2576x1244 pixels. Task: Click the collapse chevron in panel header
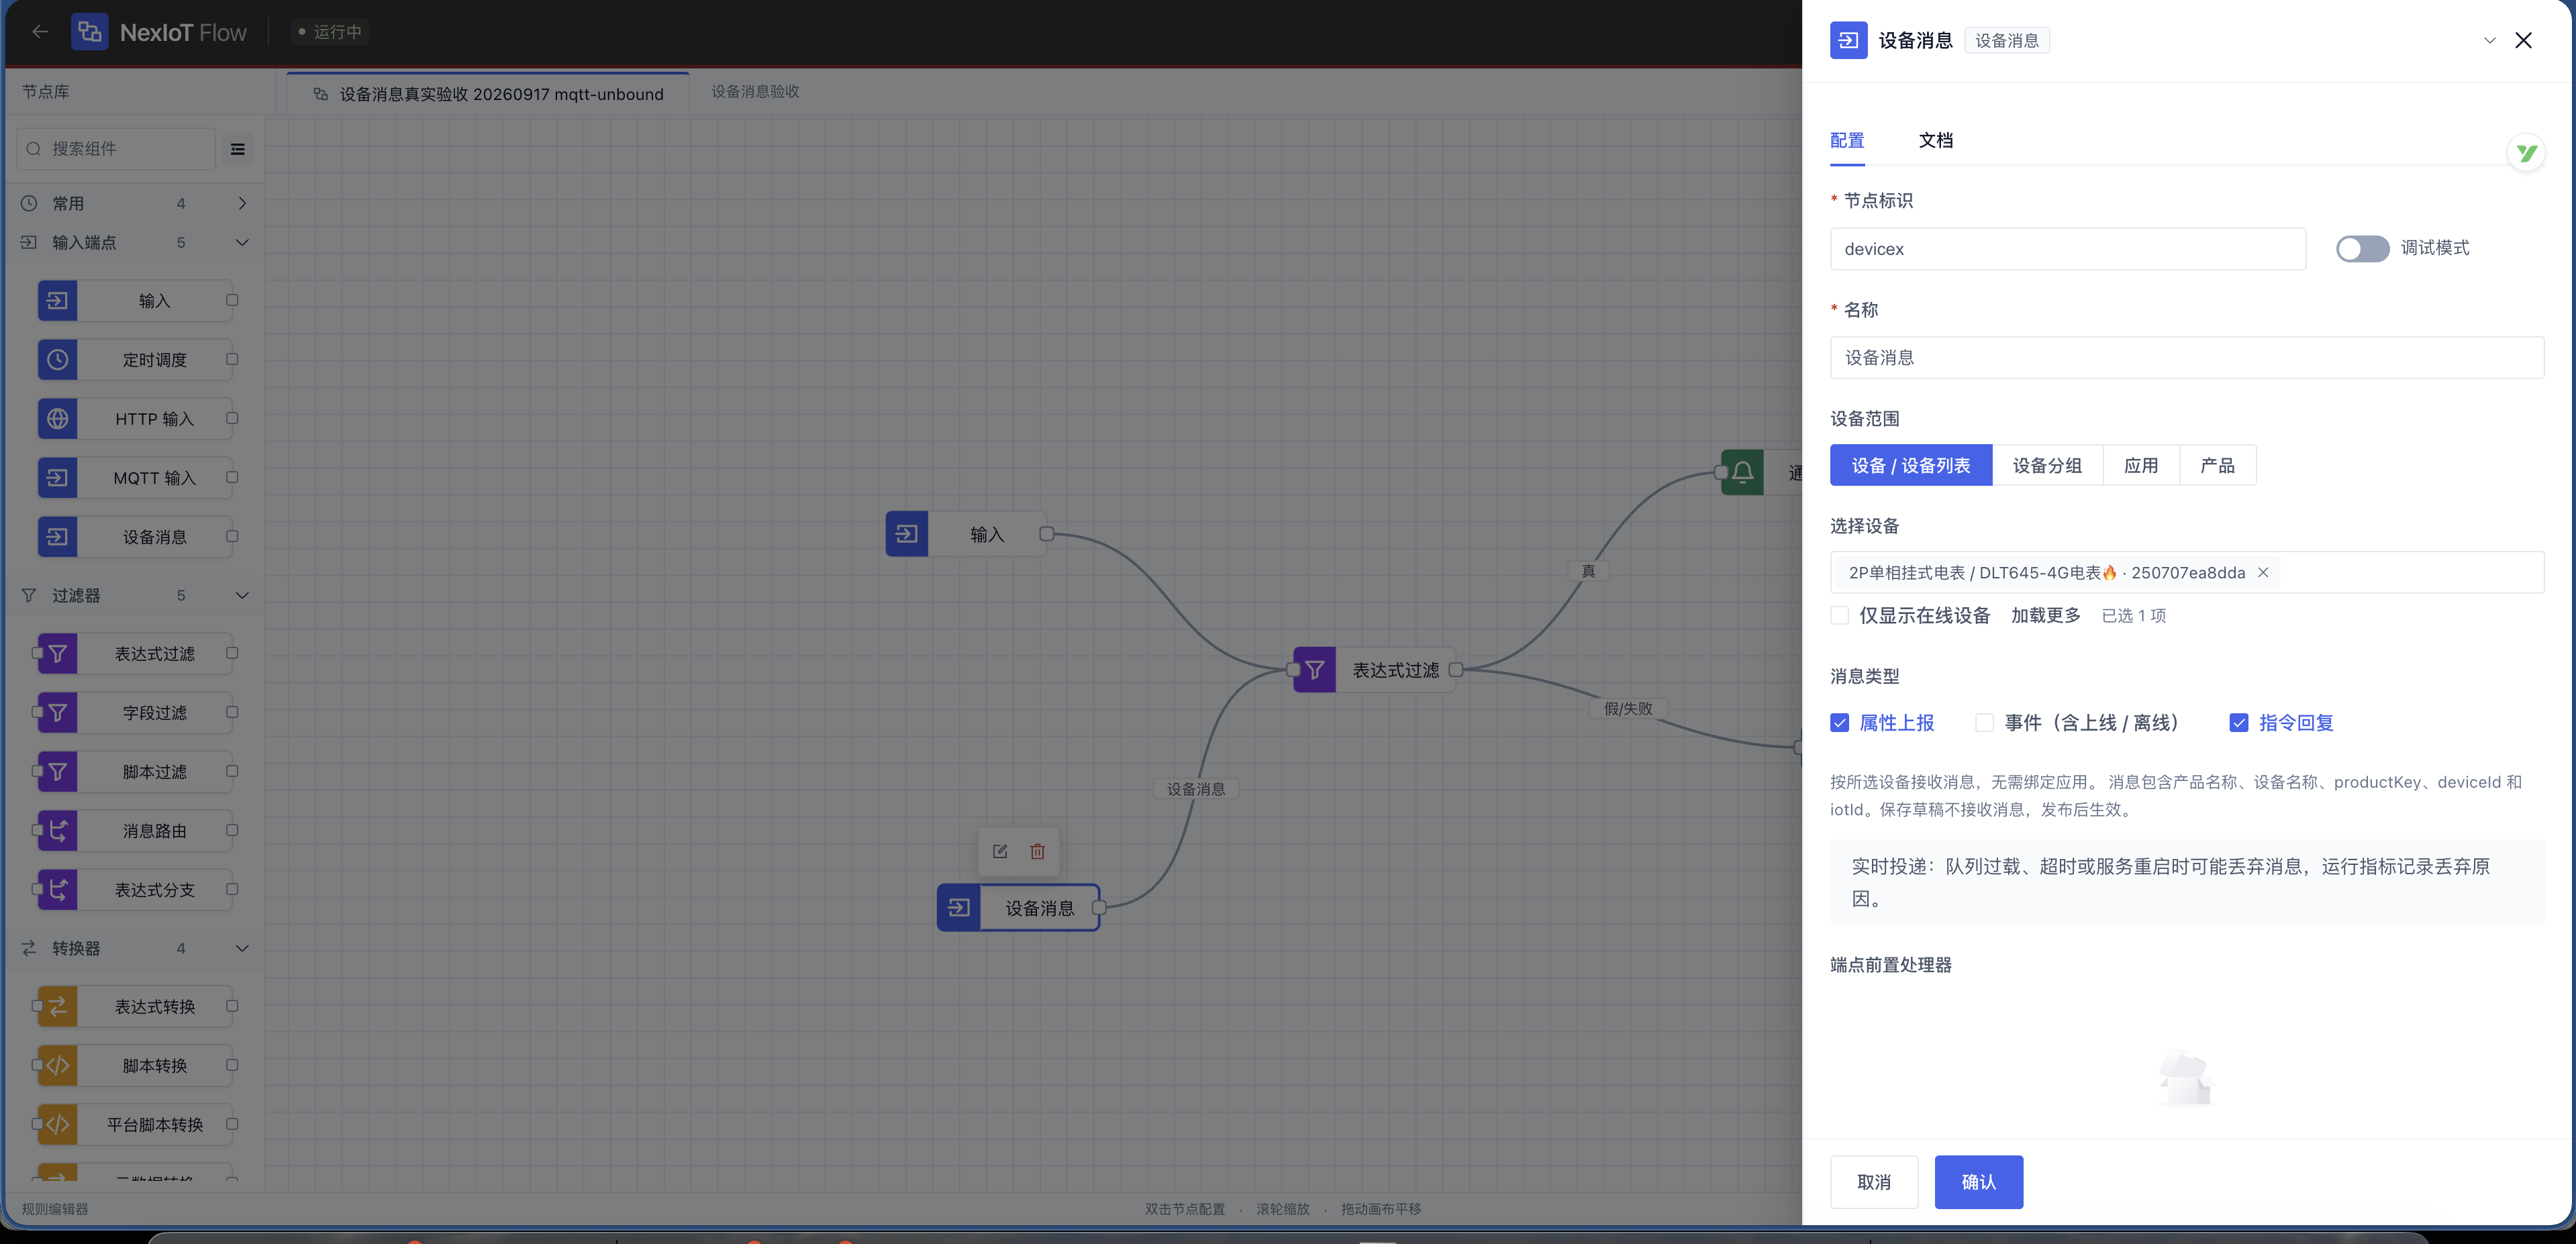[2490, 40]
